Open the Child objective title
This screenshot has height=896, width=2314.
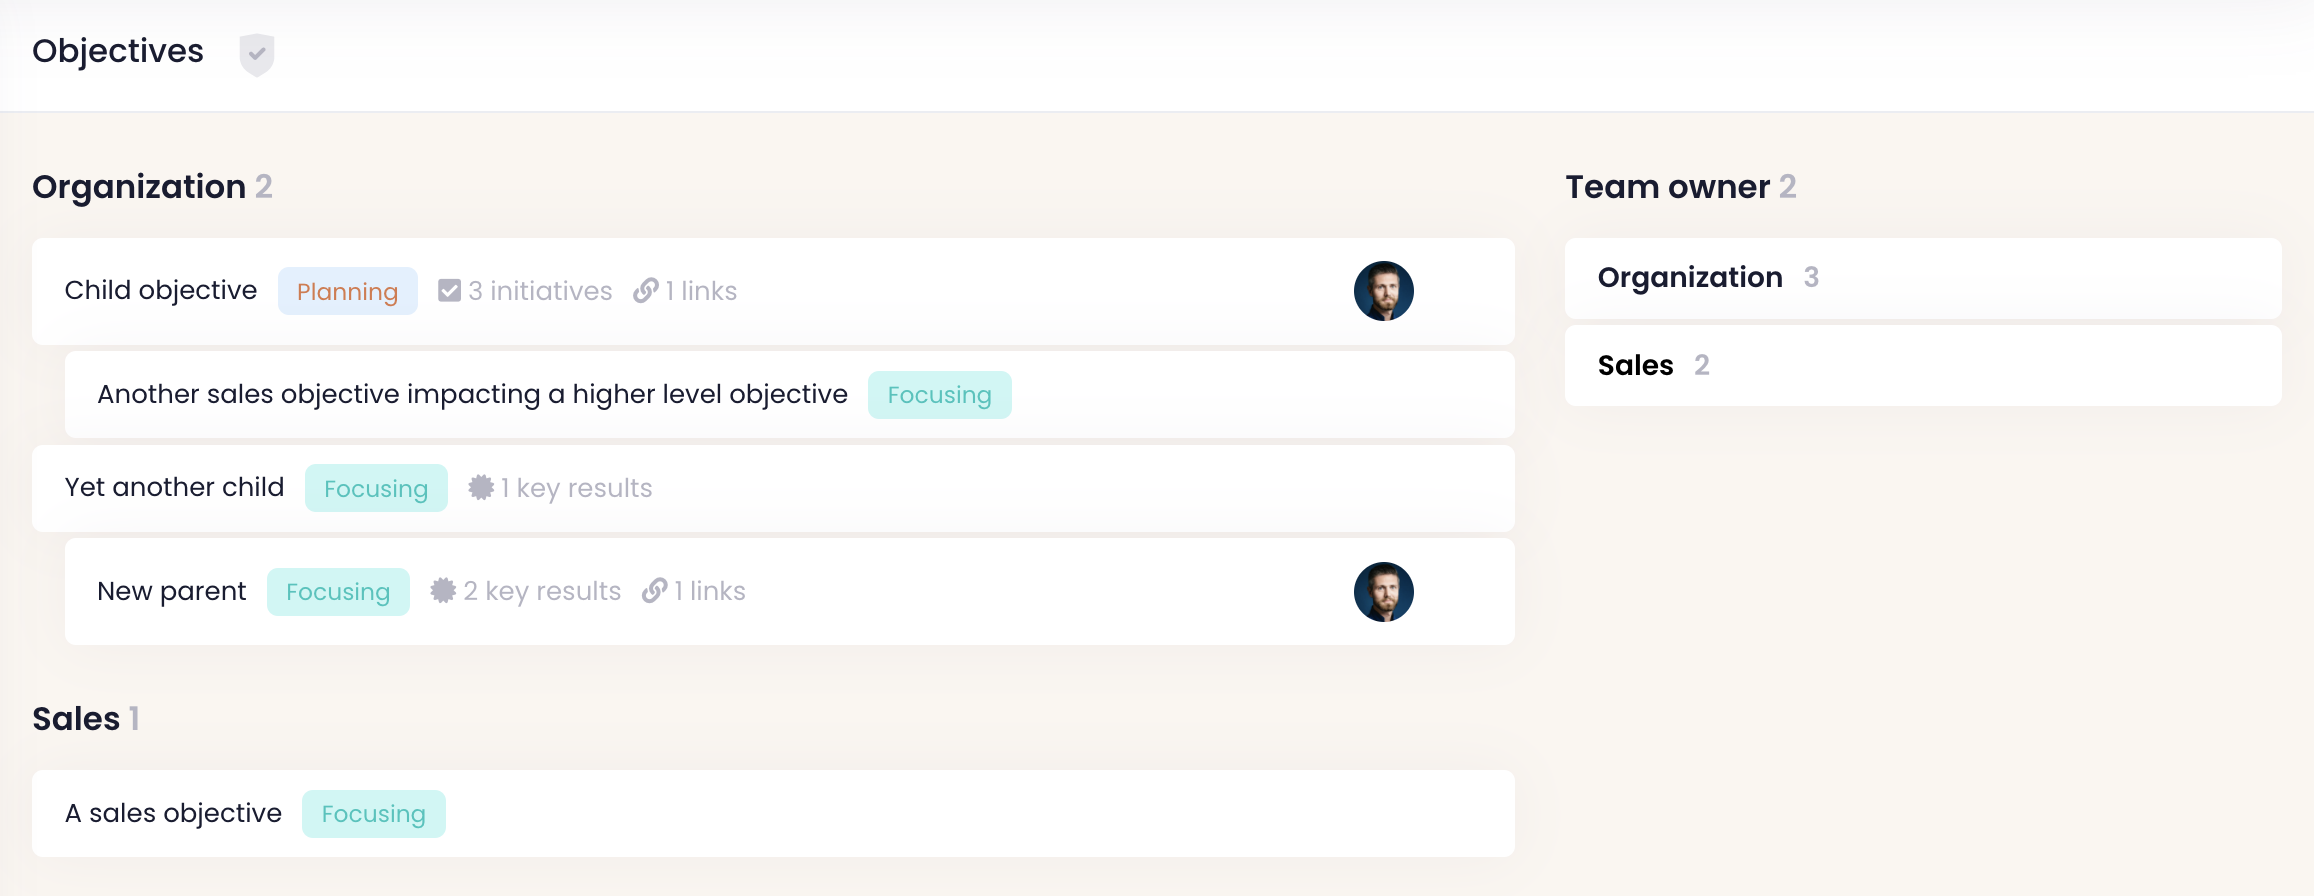pyautogui.click(x=161, y=291)
